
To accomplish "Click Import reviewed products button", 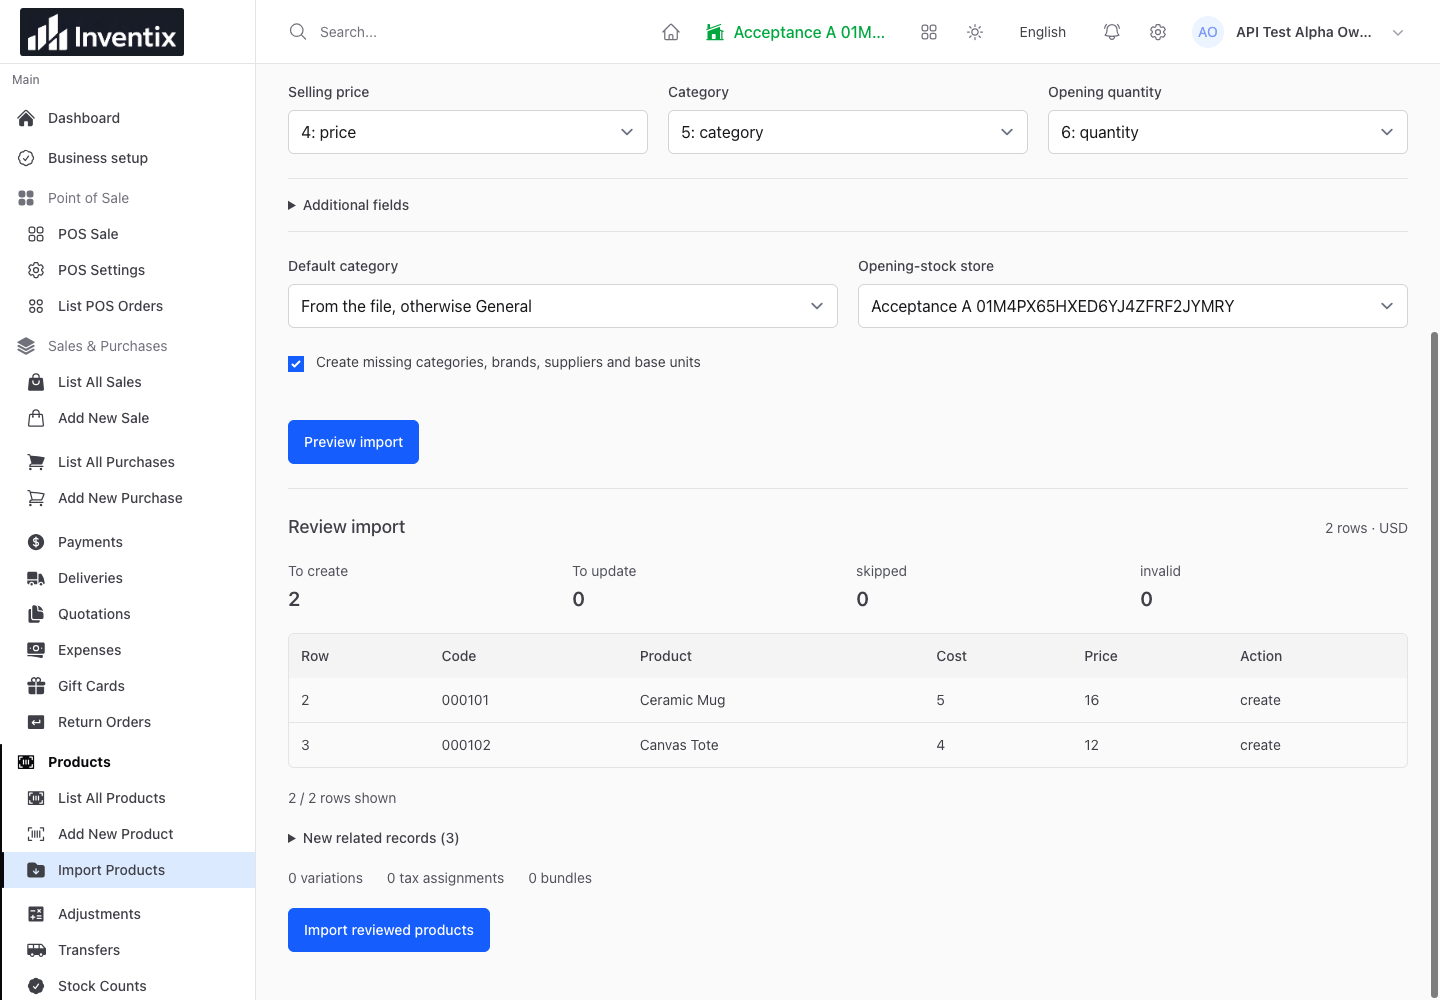I will pyautogui.click(x=389, y=930).
